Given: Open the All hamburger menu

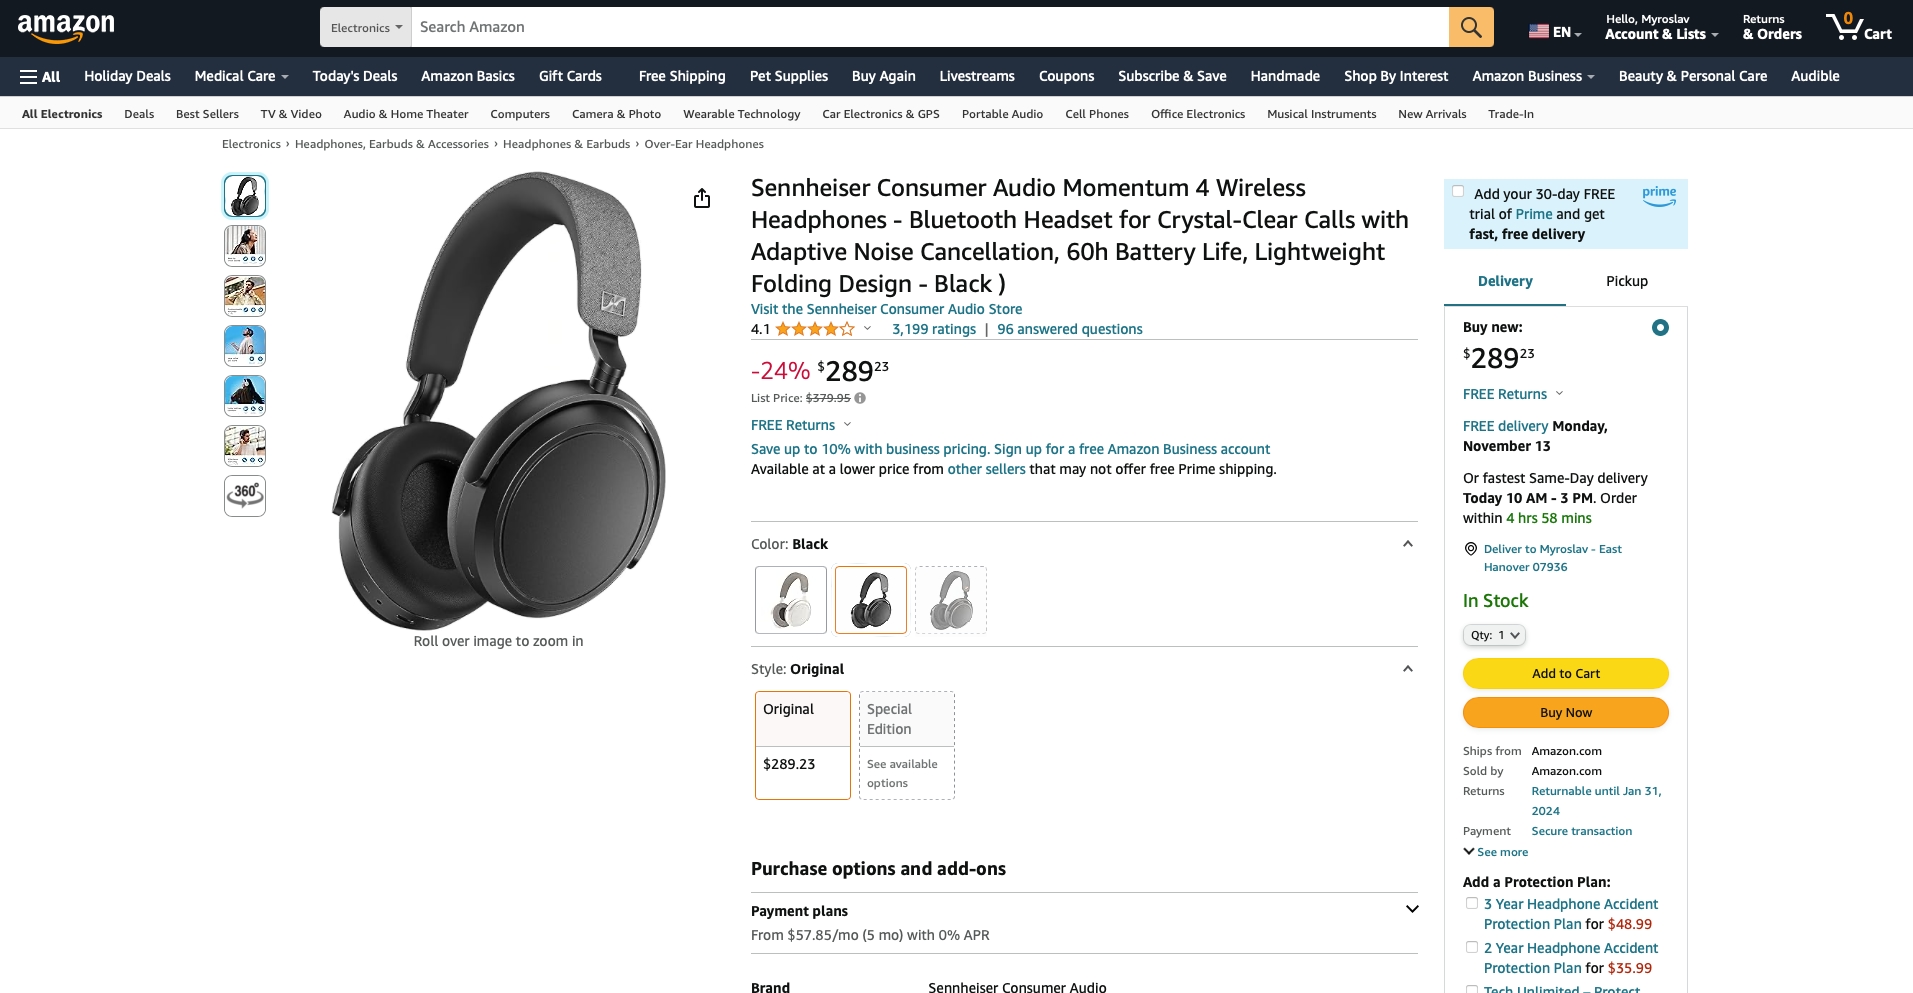Looking at the screenshot, I should pos(40,76).
